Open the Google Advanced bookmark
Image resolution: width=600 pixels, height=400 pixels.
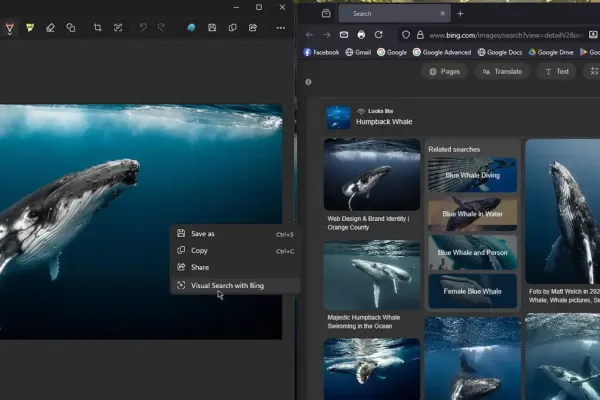(442, 52)
